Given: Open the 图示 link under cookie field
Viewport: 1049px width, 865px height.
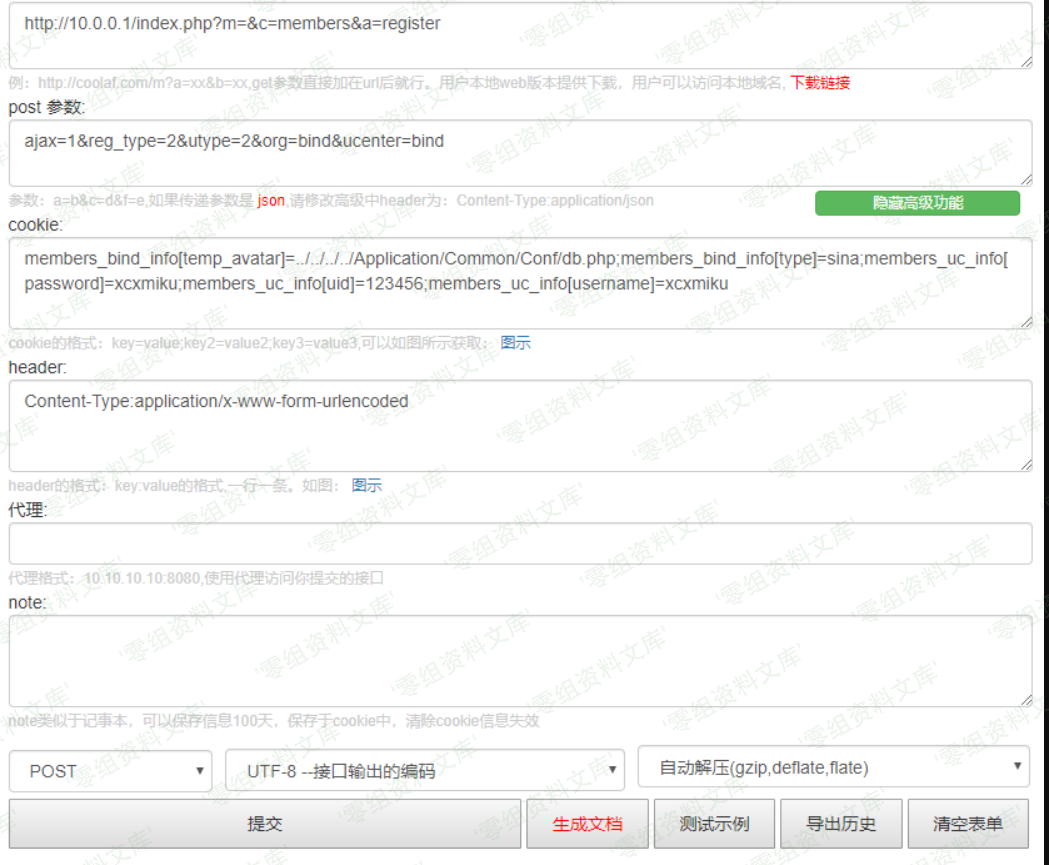Looking at the screenshot, I should 516,343.
